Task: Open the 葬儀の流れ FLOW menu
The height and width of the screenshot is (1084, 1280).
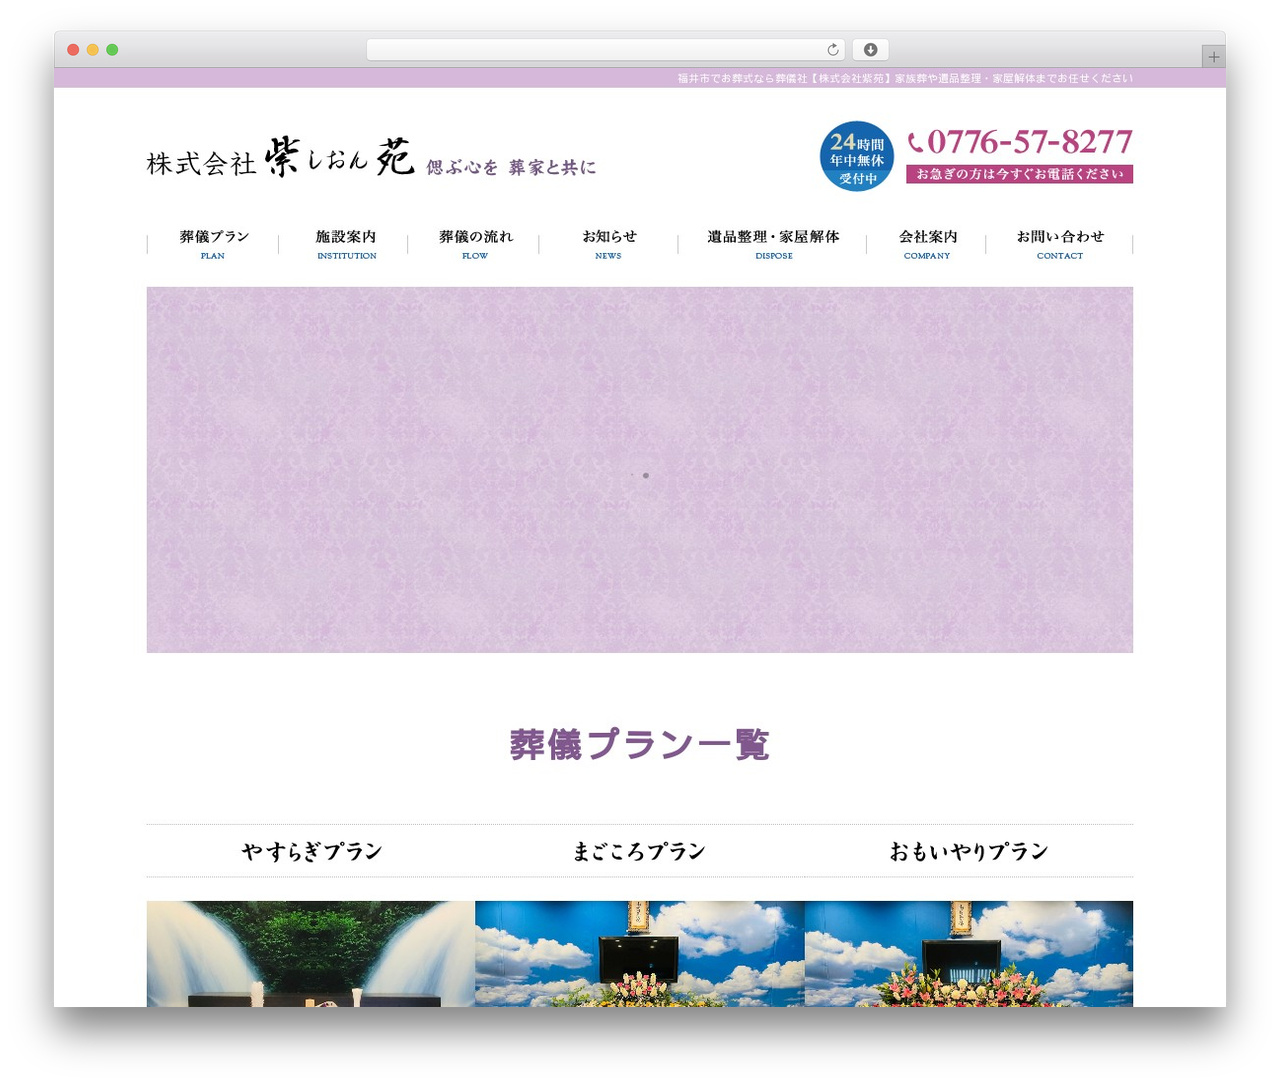Action: pyautogui.click(x=475, y=244)
